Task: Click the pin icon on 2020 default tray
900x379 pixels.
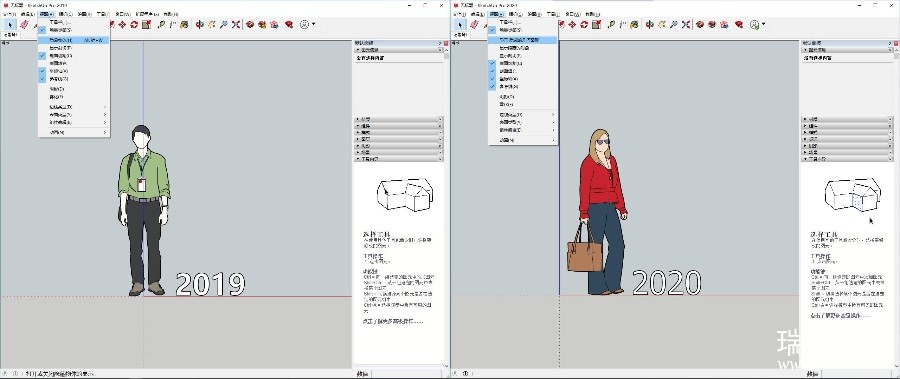Action: point(890,43)
